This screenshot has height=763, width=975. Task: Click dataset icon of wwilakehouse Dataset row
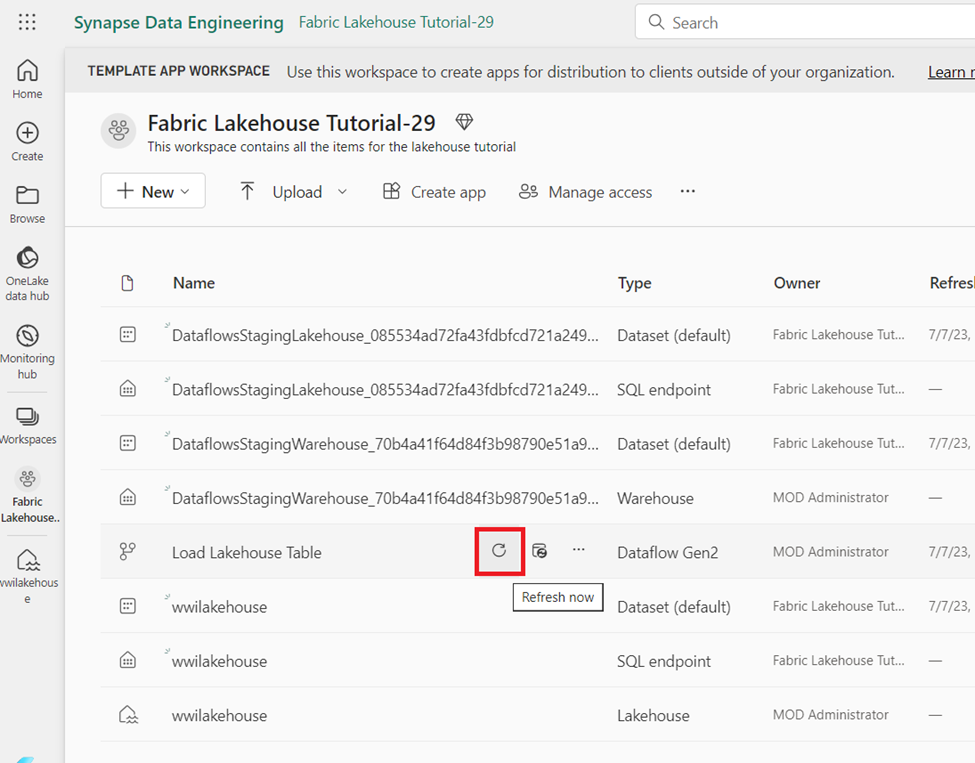point(127,606)
